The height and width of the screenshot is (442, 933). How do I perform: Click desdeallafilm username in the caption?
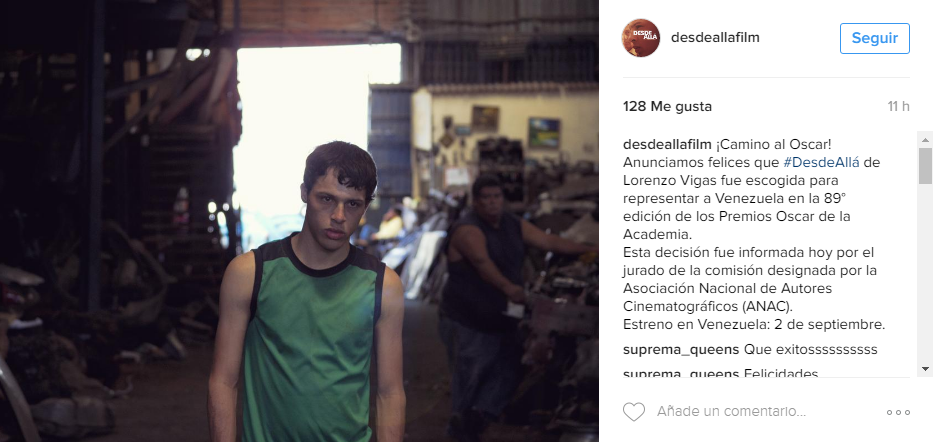pyautogui.click(x=667, y=145)
